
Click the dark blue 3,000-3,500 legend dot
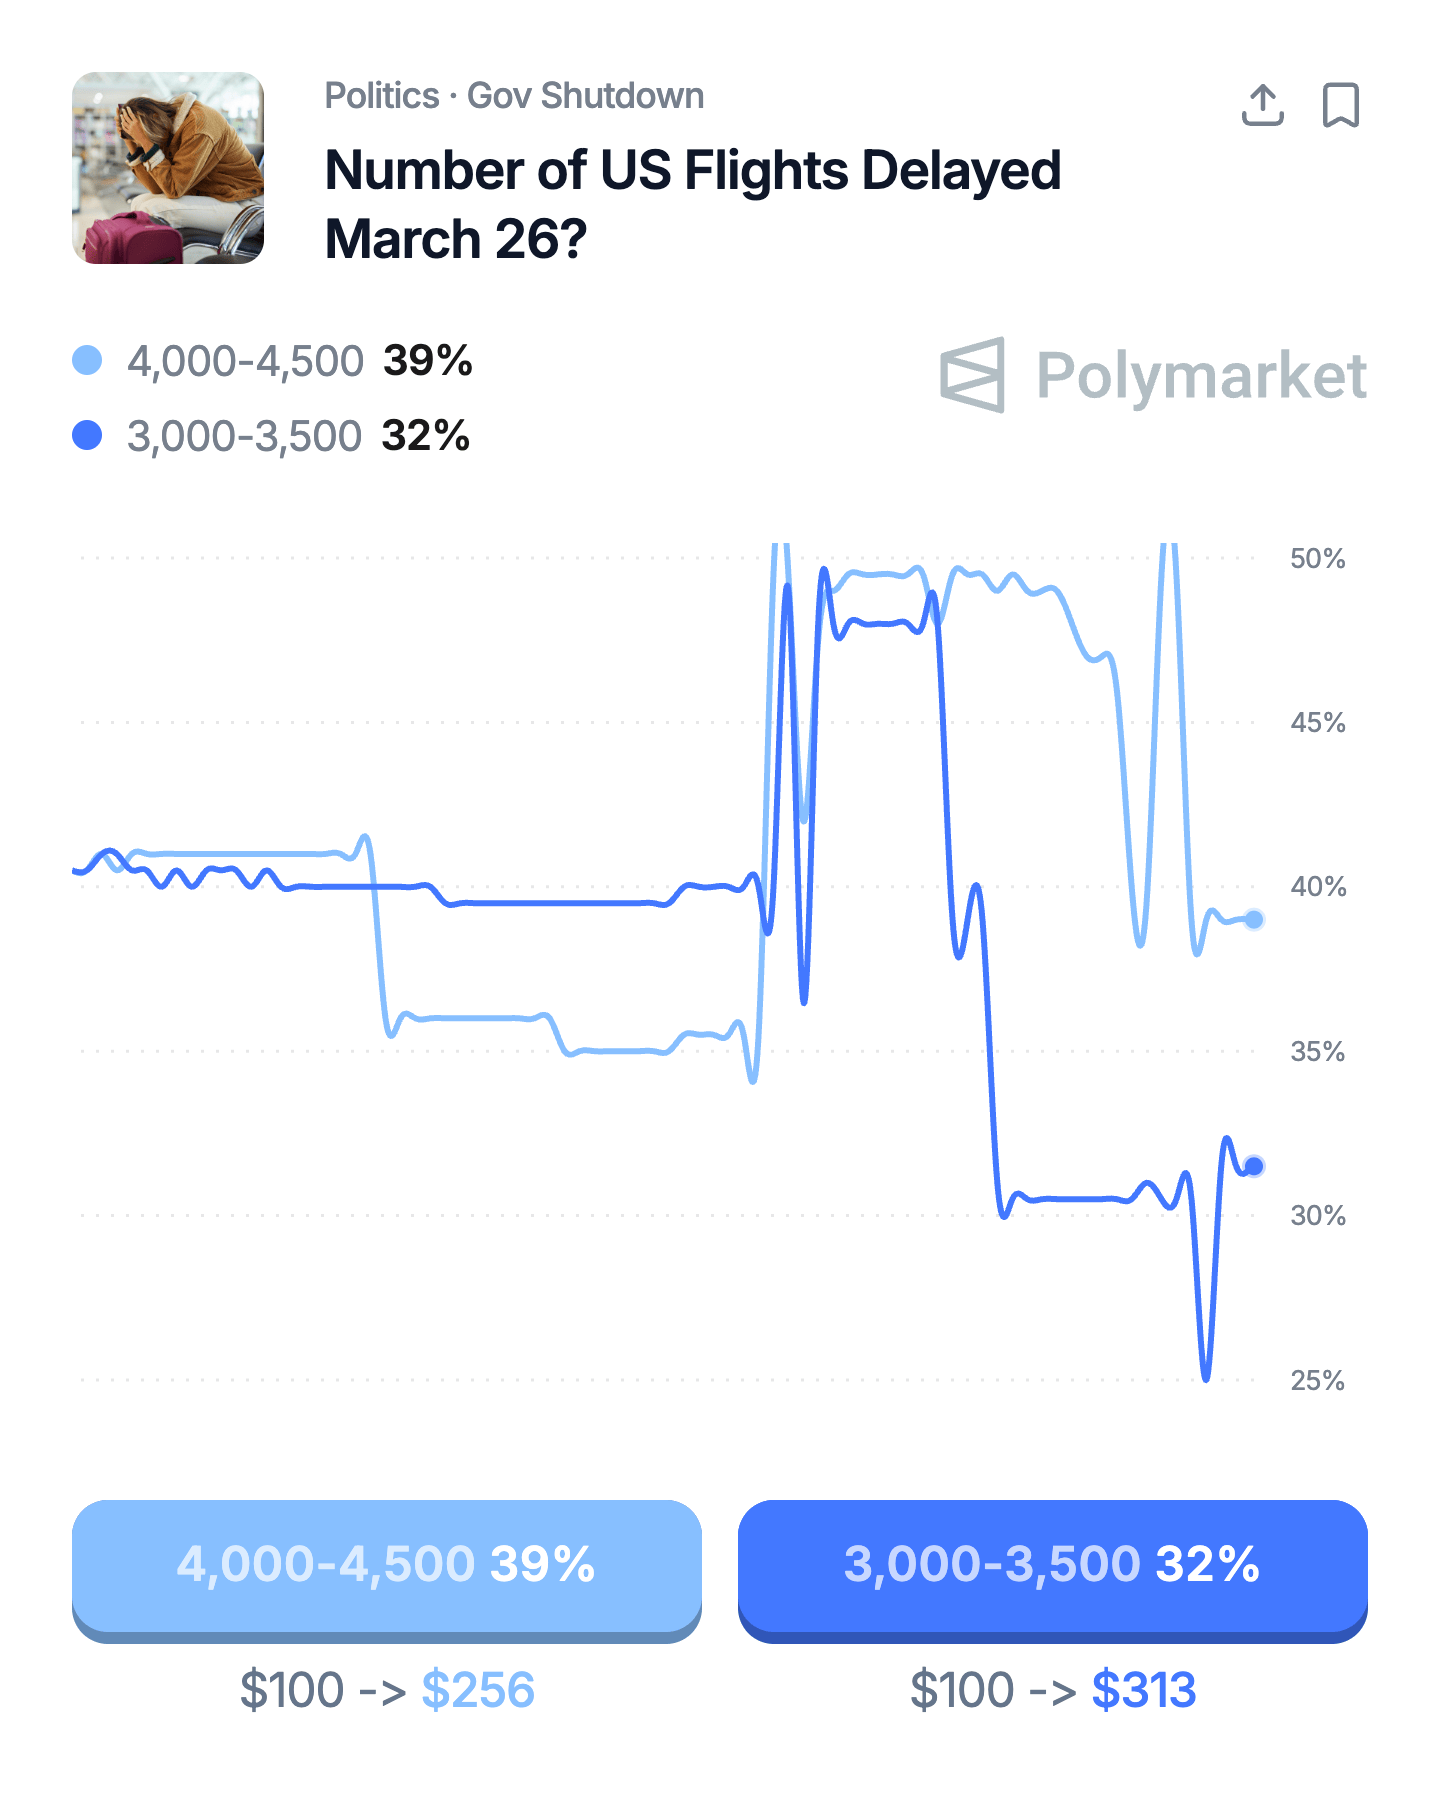(88, 436)
